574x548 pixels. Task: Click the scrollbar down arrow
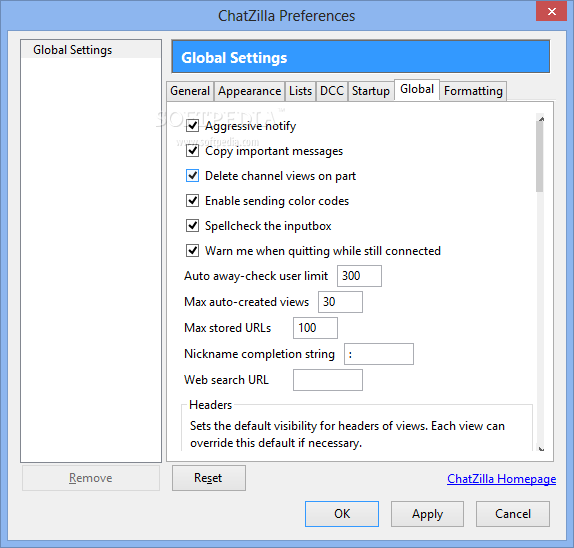(x=541, y=449)
